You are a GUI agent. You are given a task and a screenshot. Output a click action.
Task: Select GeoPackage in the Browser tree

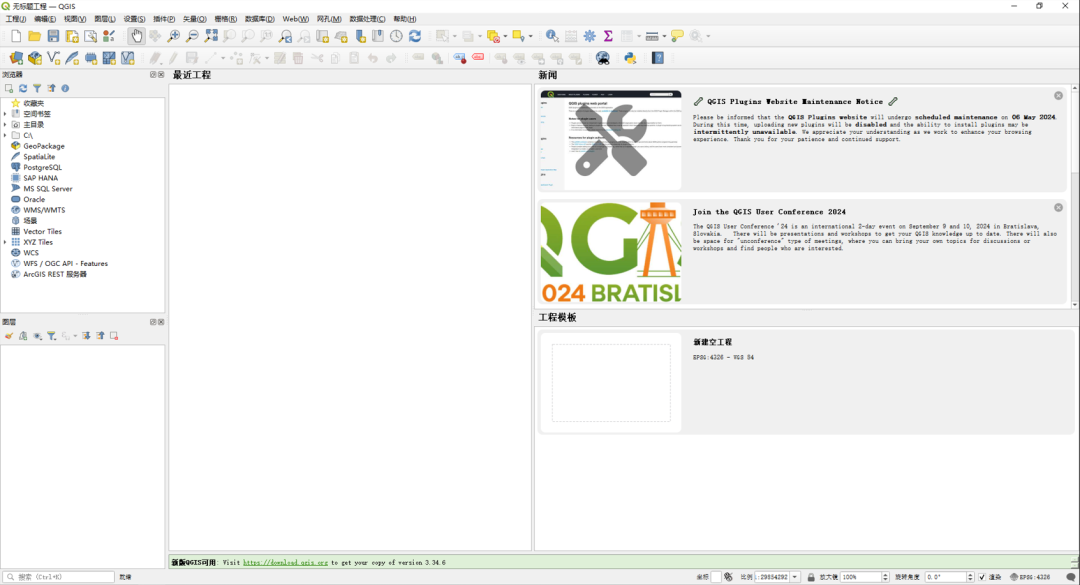click(x=44, y=146)
